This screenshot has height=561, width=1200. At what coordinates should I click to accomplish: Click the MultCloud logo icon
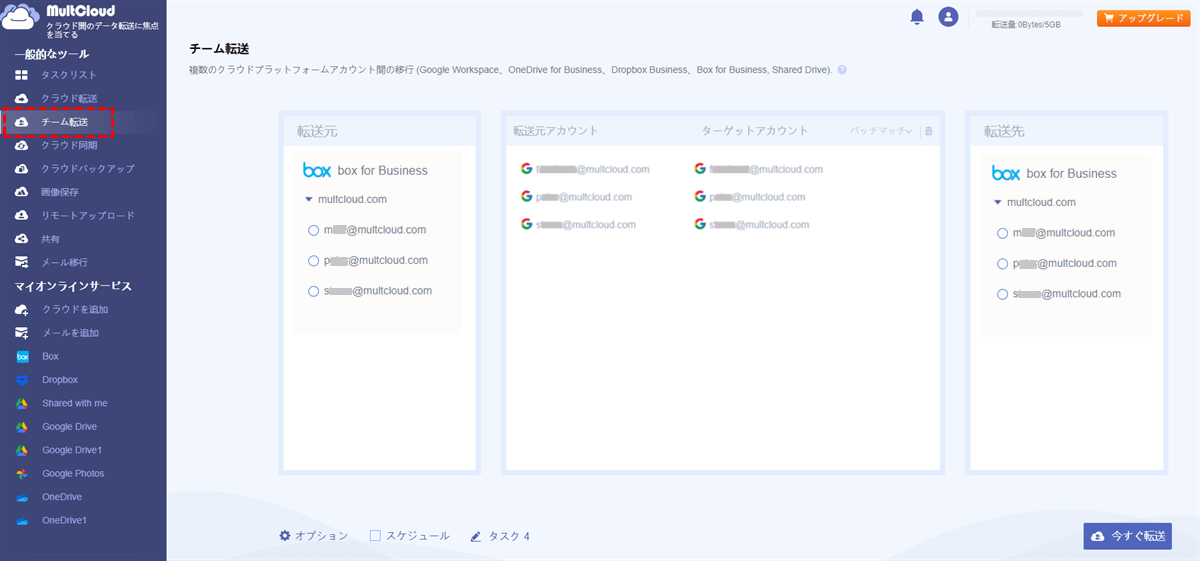[x=22, y=18]
